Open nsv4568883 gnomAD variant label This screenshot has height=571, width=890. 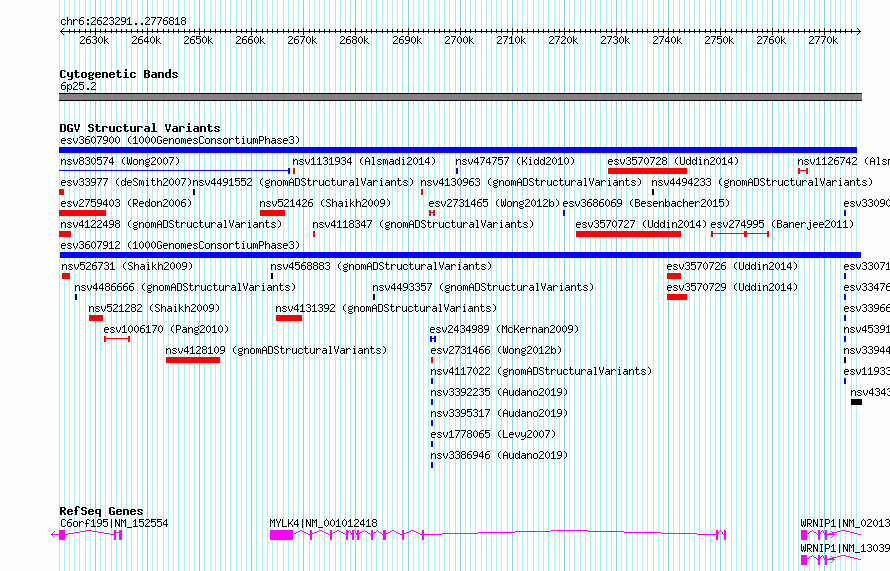click(381, 266)
